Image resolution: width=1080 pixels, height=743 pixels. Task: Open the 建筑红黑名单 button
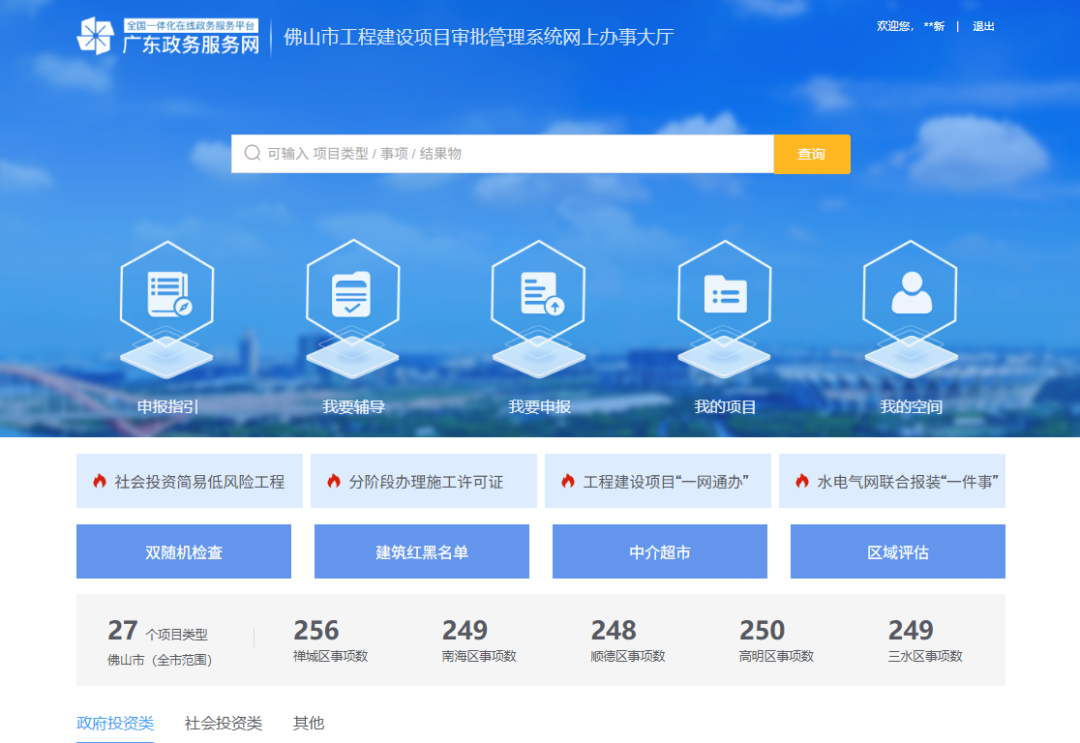(421, 552)
